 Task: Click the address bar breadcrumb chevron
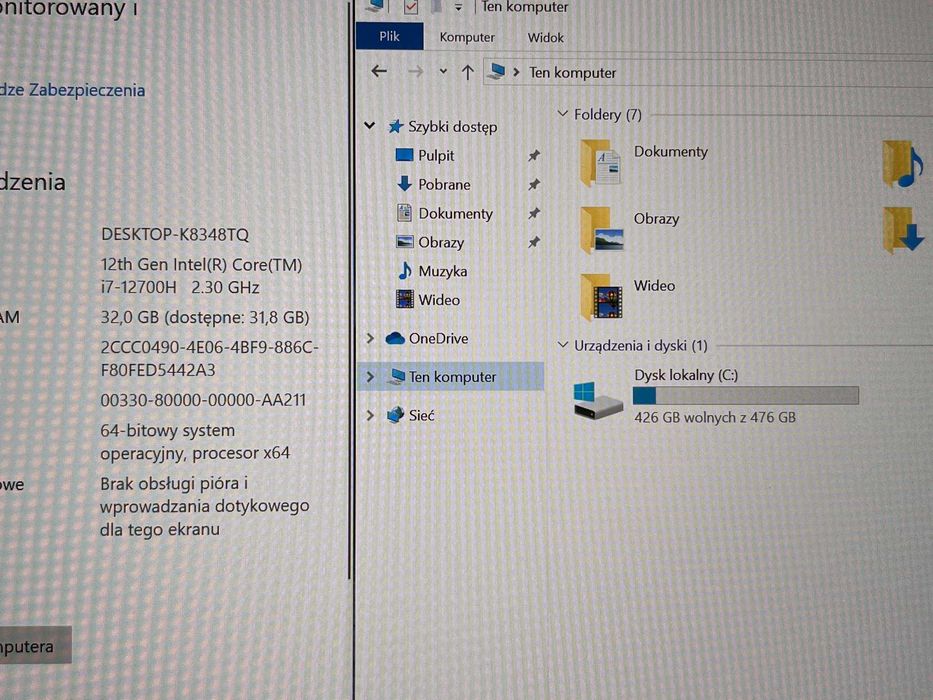pos(516,73)
